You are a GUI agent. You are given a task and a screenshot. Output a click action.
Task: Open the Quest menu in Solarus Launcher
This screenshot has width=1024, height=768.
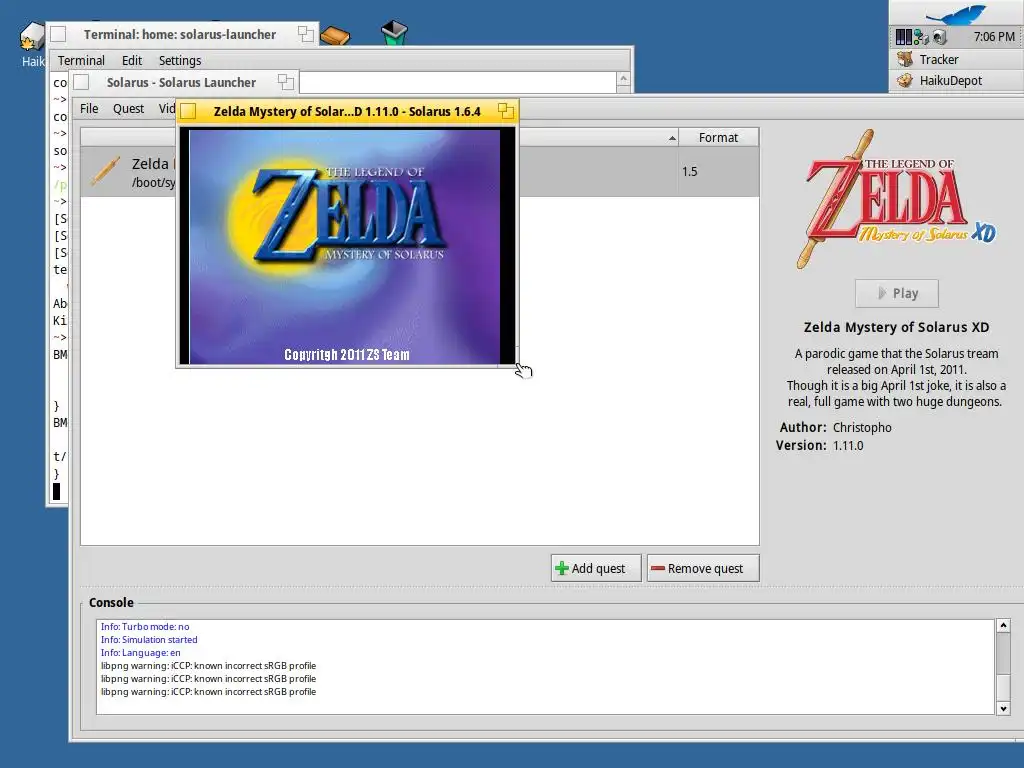click(x=128, y=108)
